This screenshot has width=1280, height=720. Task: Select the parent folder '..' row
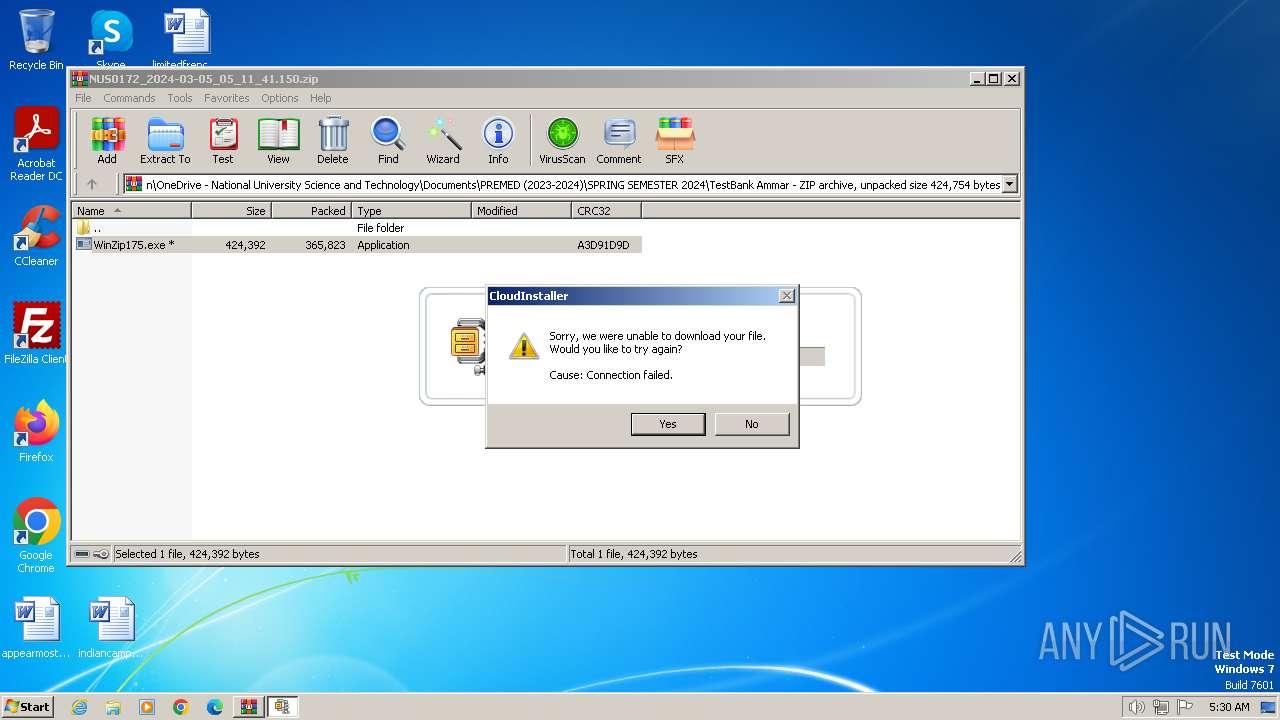click(x=357, y=228)
